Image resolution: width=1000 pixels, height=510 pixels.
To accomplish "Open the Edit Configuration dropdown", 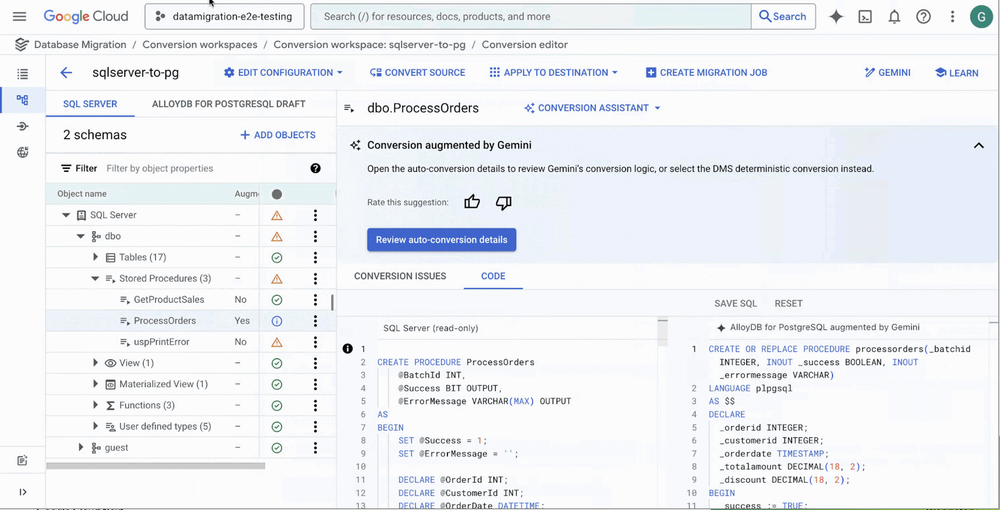I will pyautogui.click(x=284, y=73).
